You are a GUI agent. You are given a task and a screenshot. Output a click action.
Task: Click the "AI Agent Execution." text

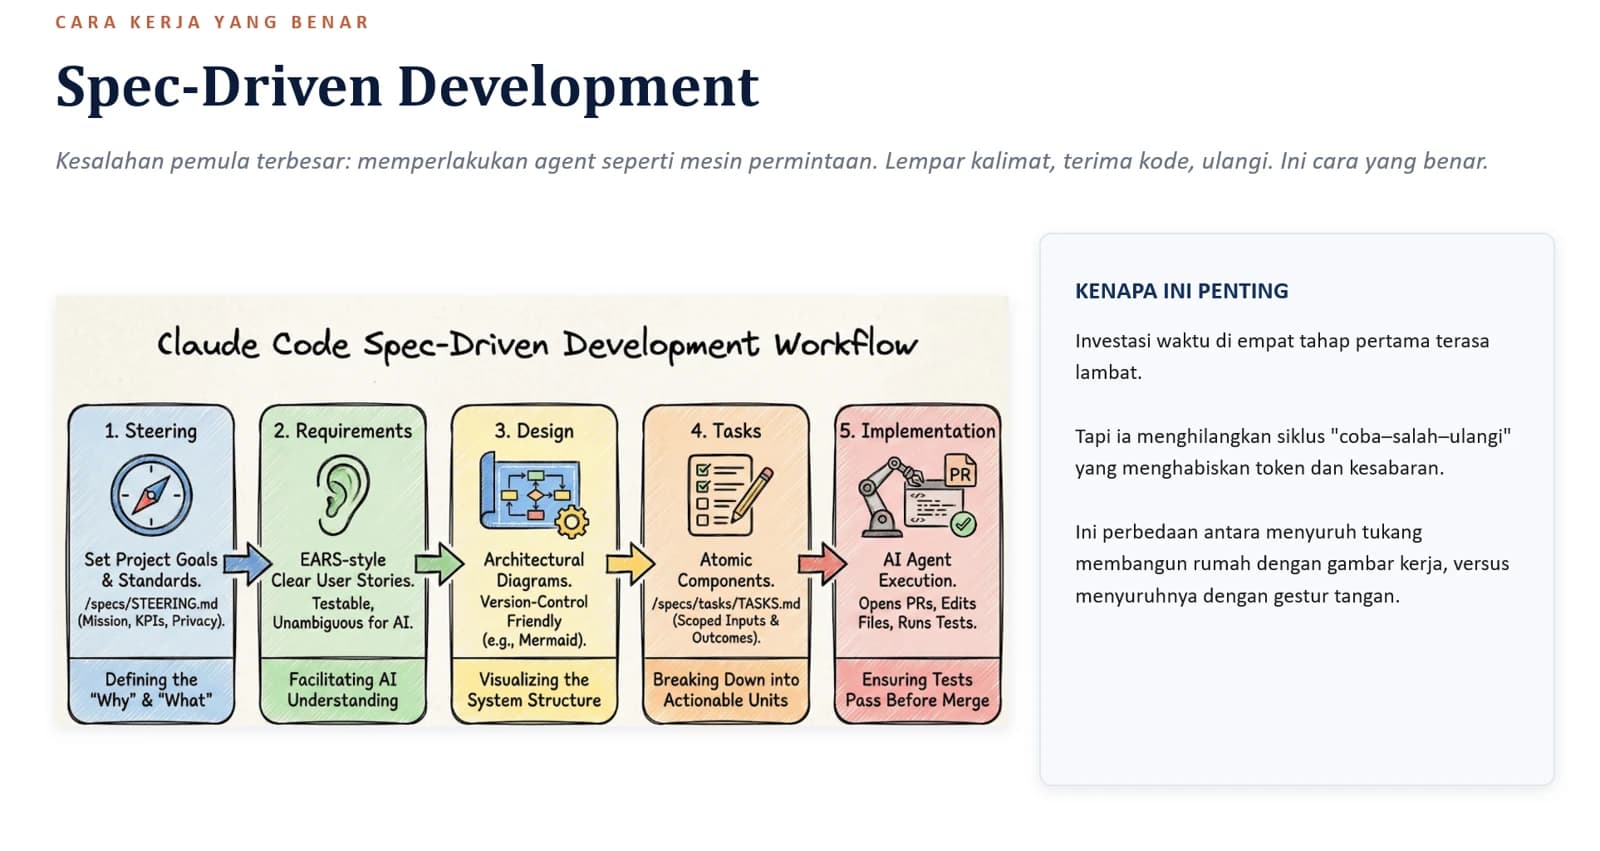pos(918,570)
